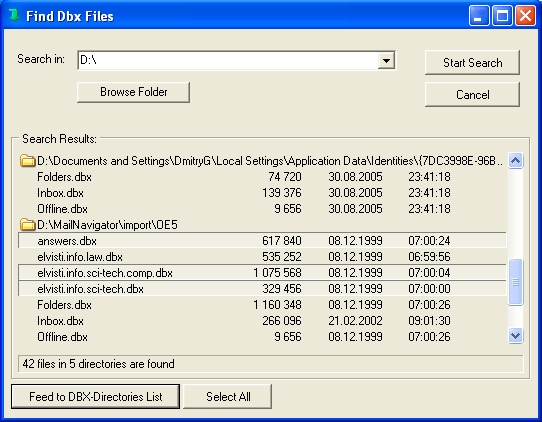Feed to DBX-Directories List
Viewport: 542px width, 422px height.
[95, 396]
